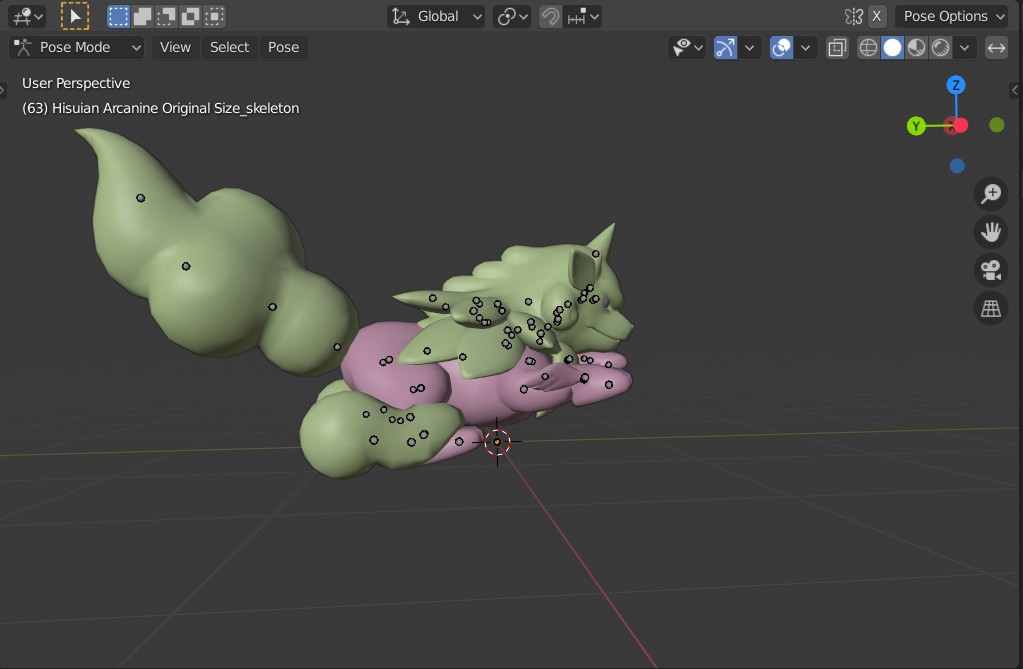Click the pose mirror butterfly icon
This screenshot has width=1023, height=669.
tap(853, 16)
